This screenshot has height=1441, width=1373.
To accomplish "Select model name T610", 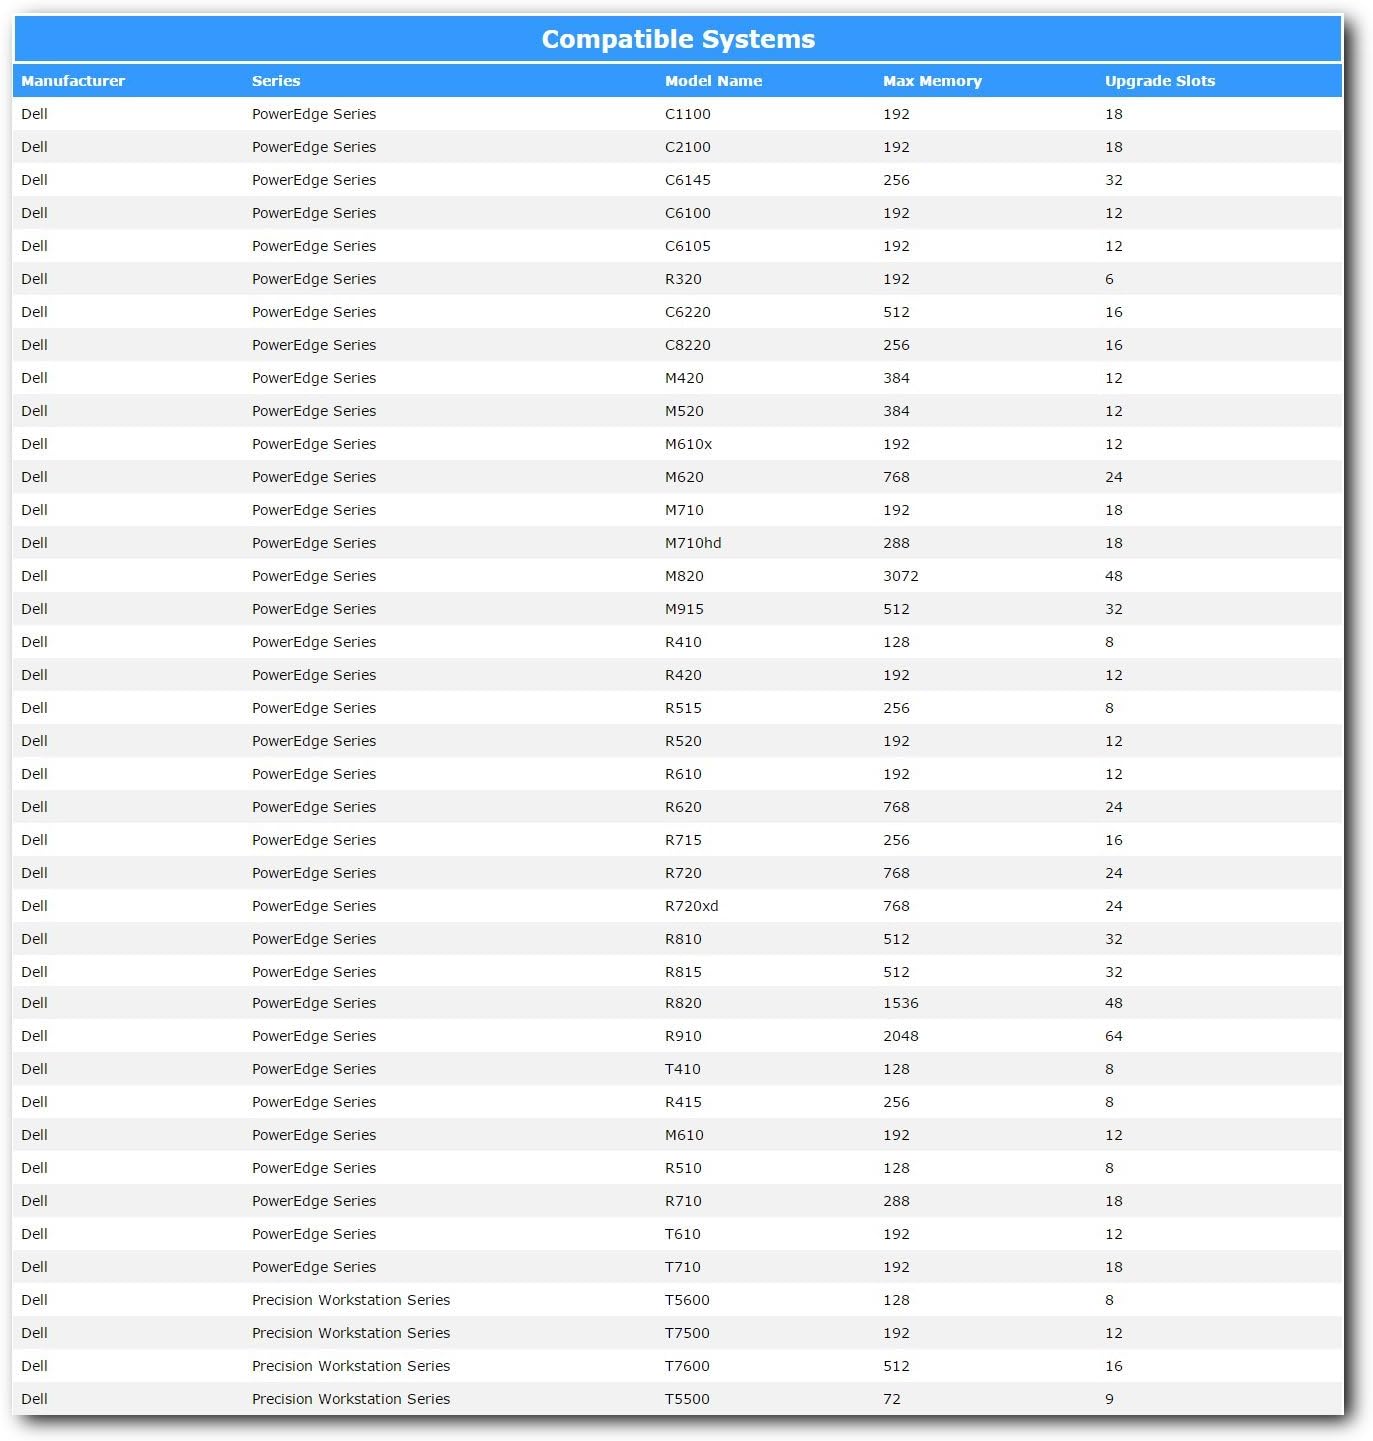I will click(683, 1234).
